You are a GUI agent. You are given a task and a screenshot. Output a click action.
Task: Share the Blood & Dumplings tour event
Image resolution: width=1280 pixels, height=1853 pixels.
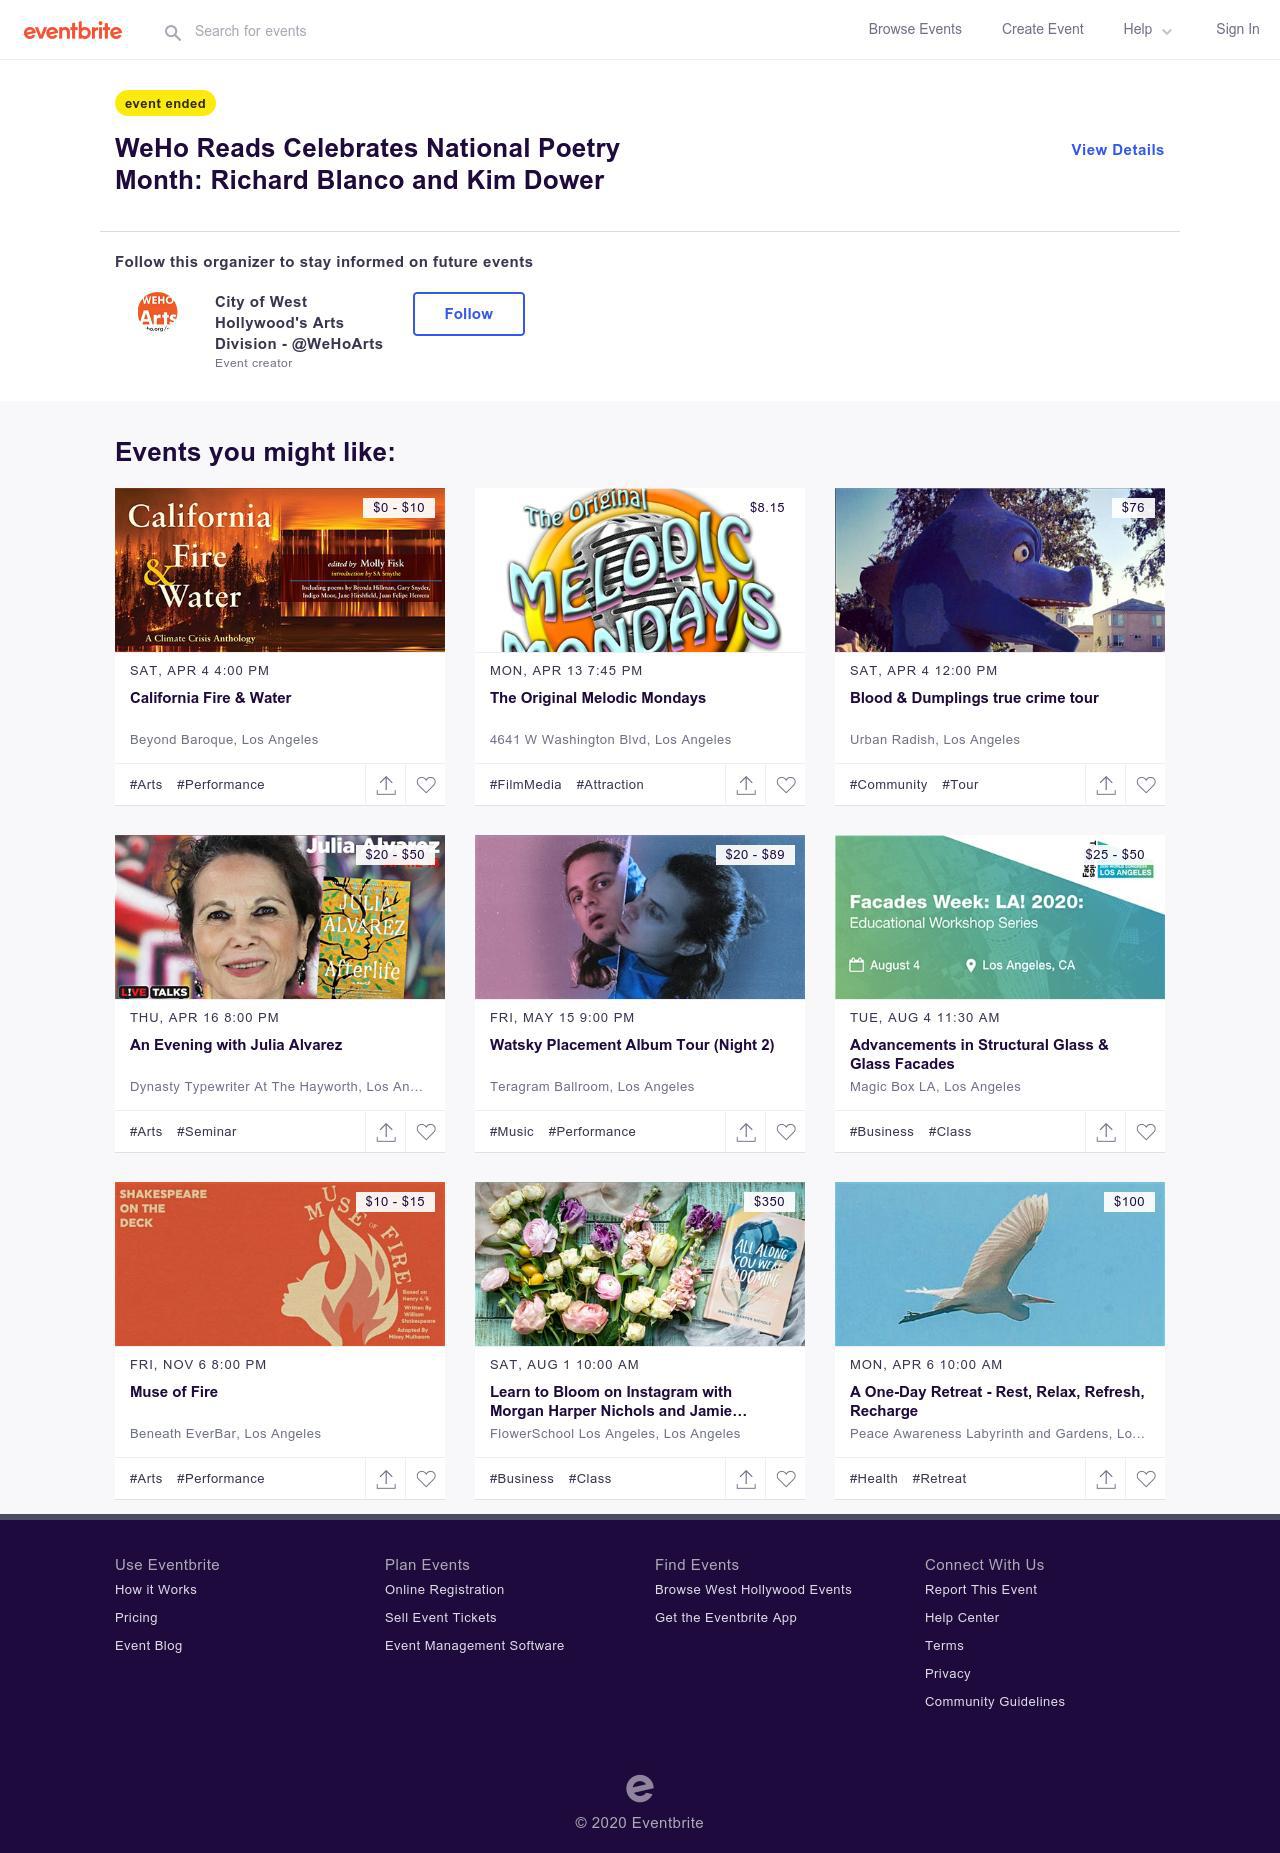pyautogui.click(x=1106, y=785)
